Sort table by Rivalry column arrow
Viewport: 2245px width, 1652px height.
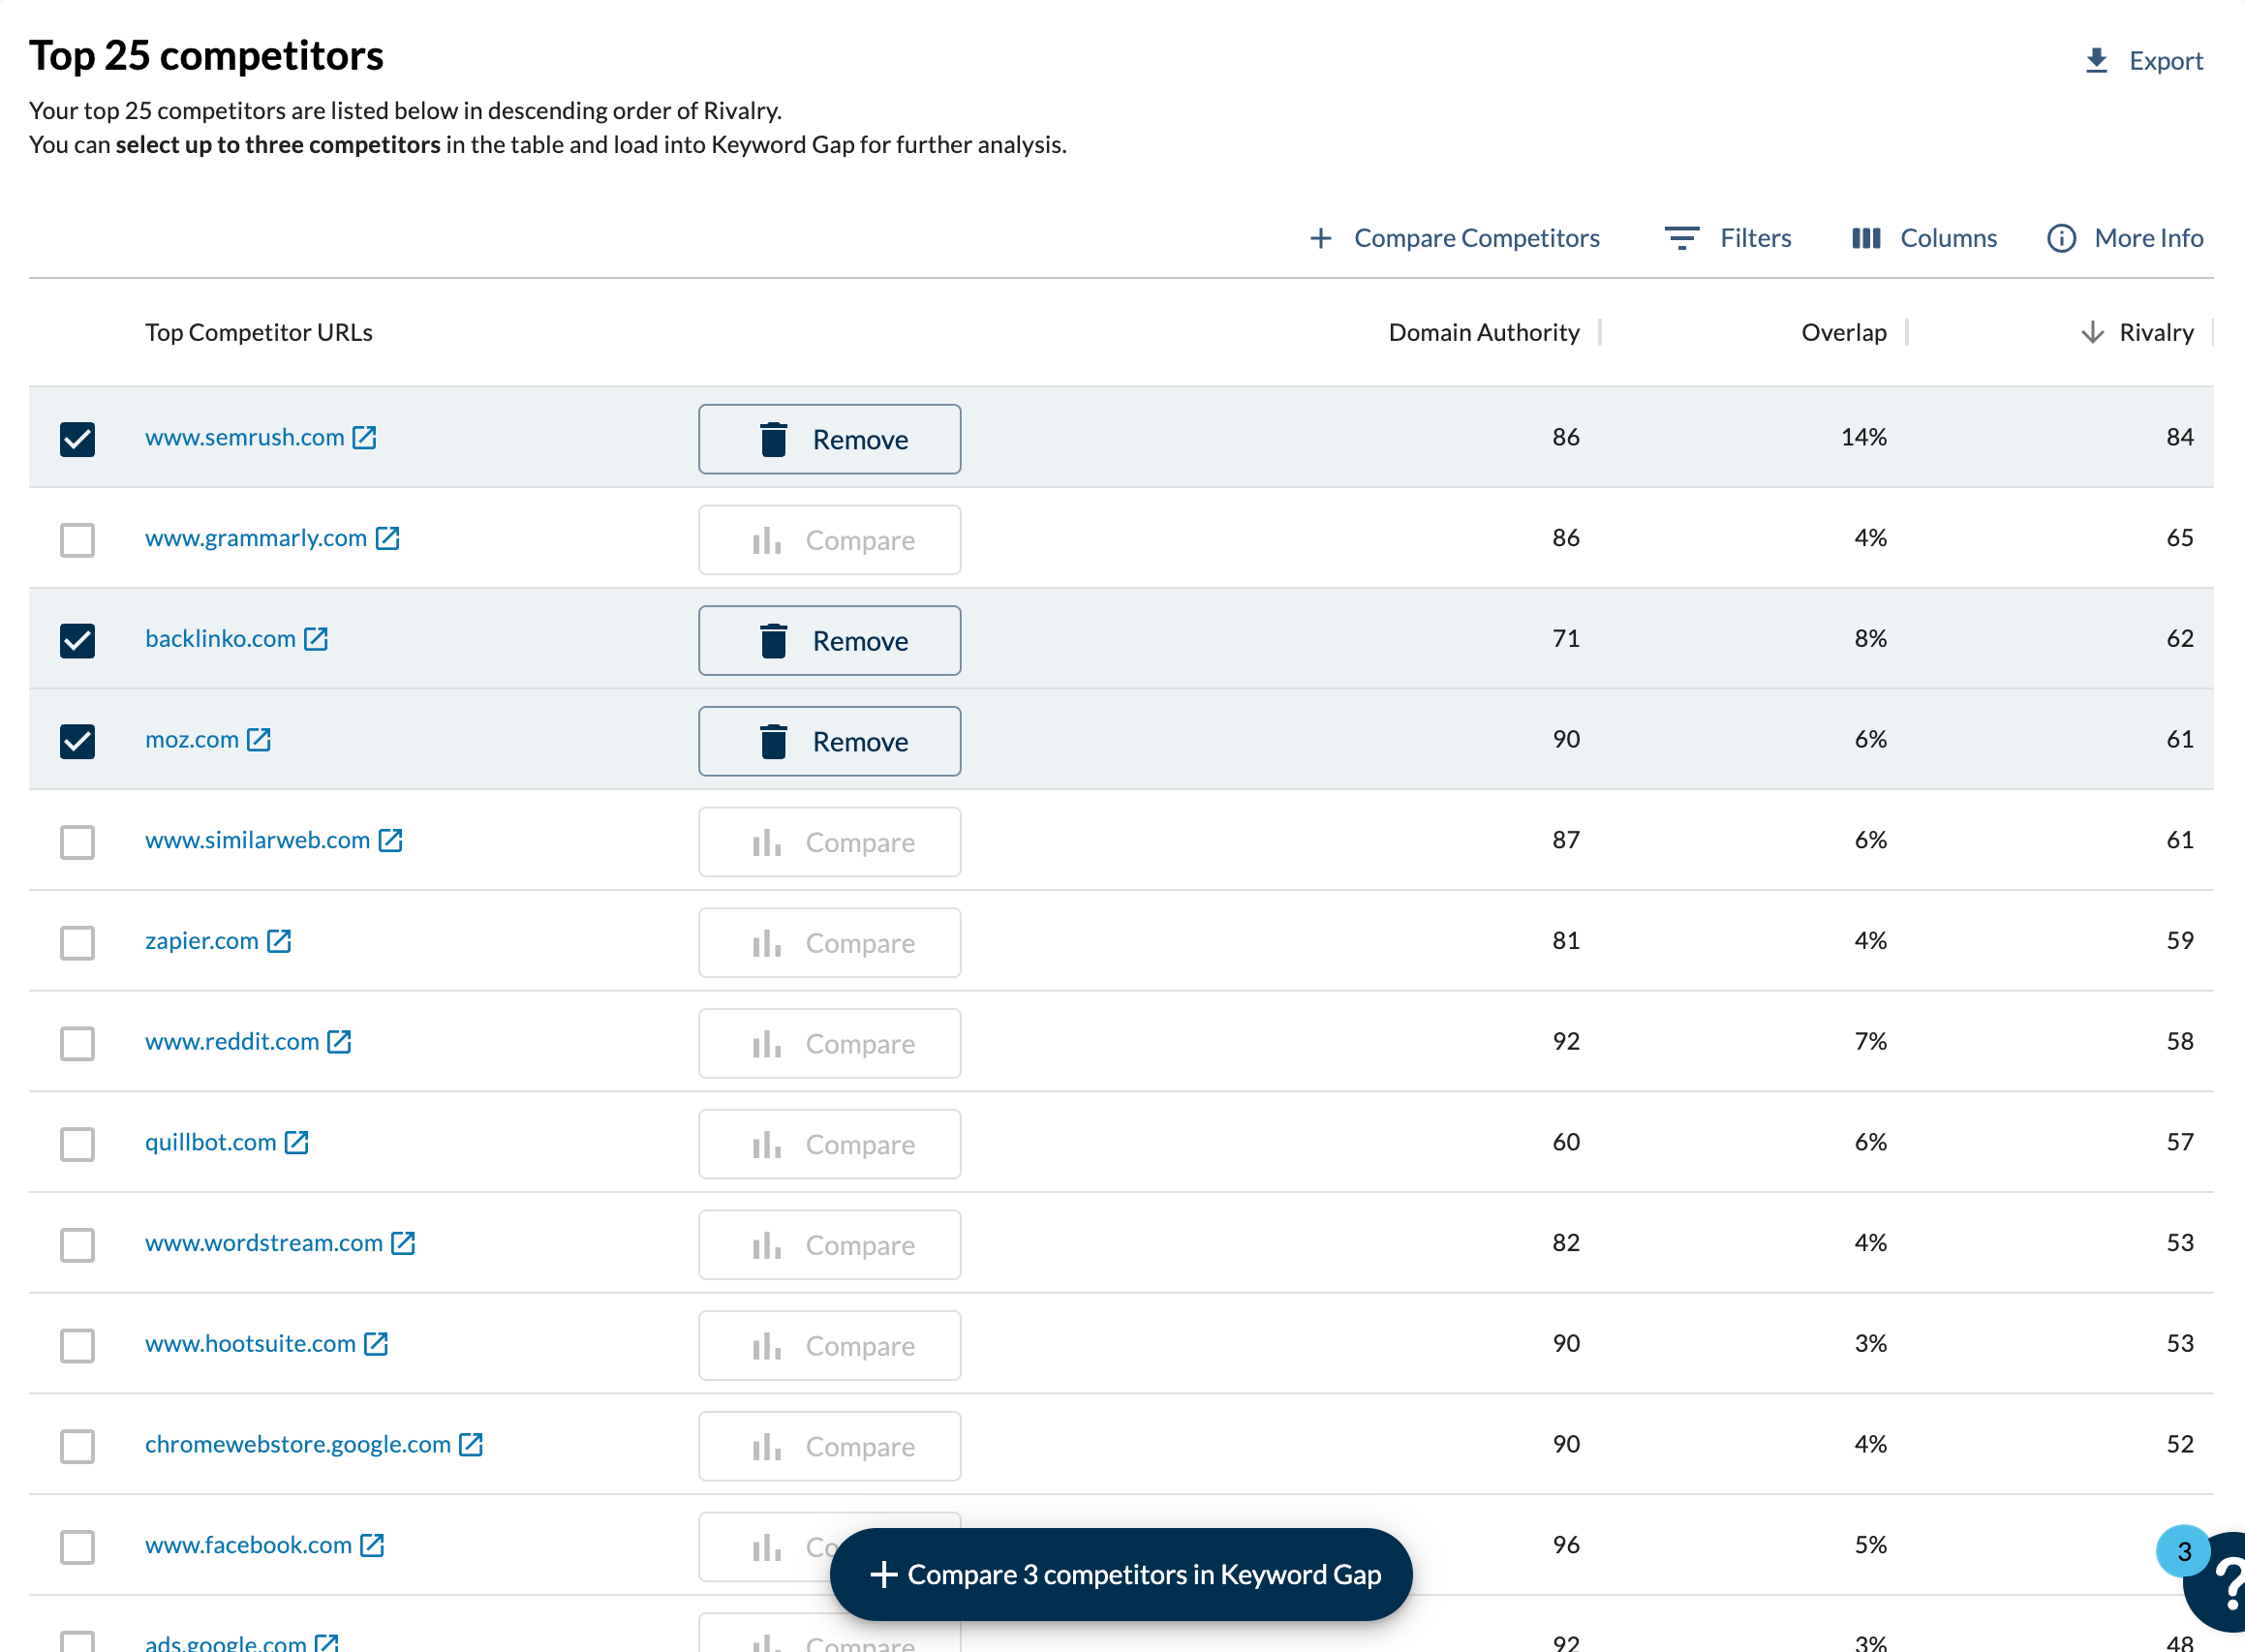click(2091, 332)
